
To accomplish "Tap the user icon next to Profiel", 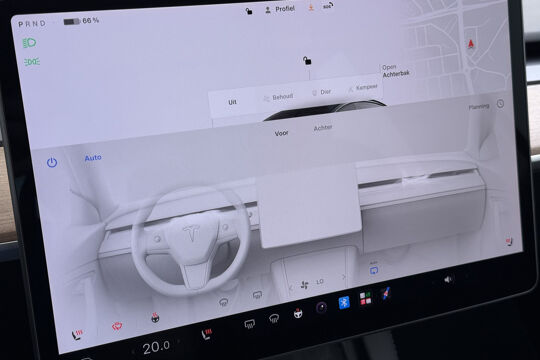I will coord(268,10).
